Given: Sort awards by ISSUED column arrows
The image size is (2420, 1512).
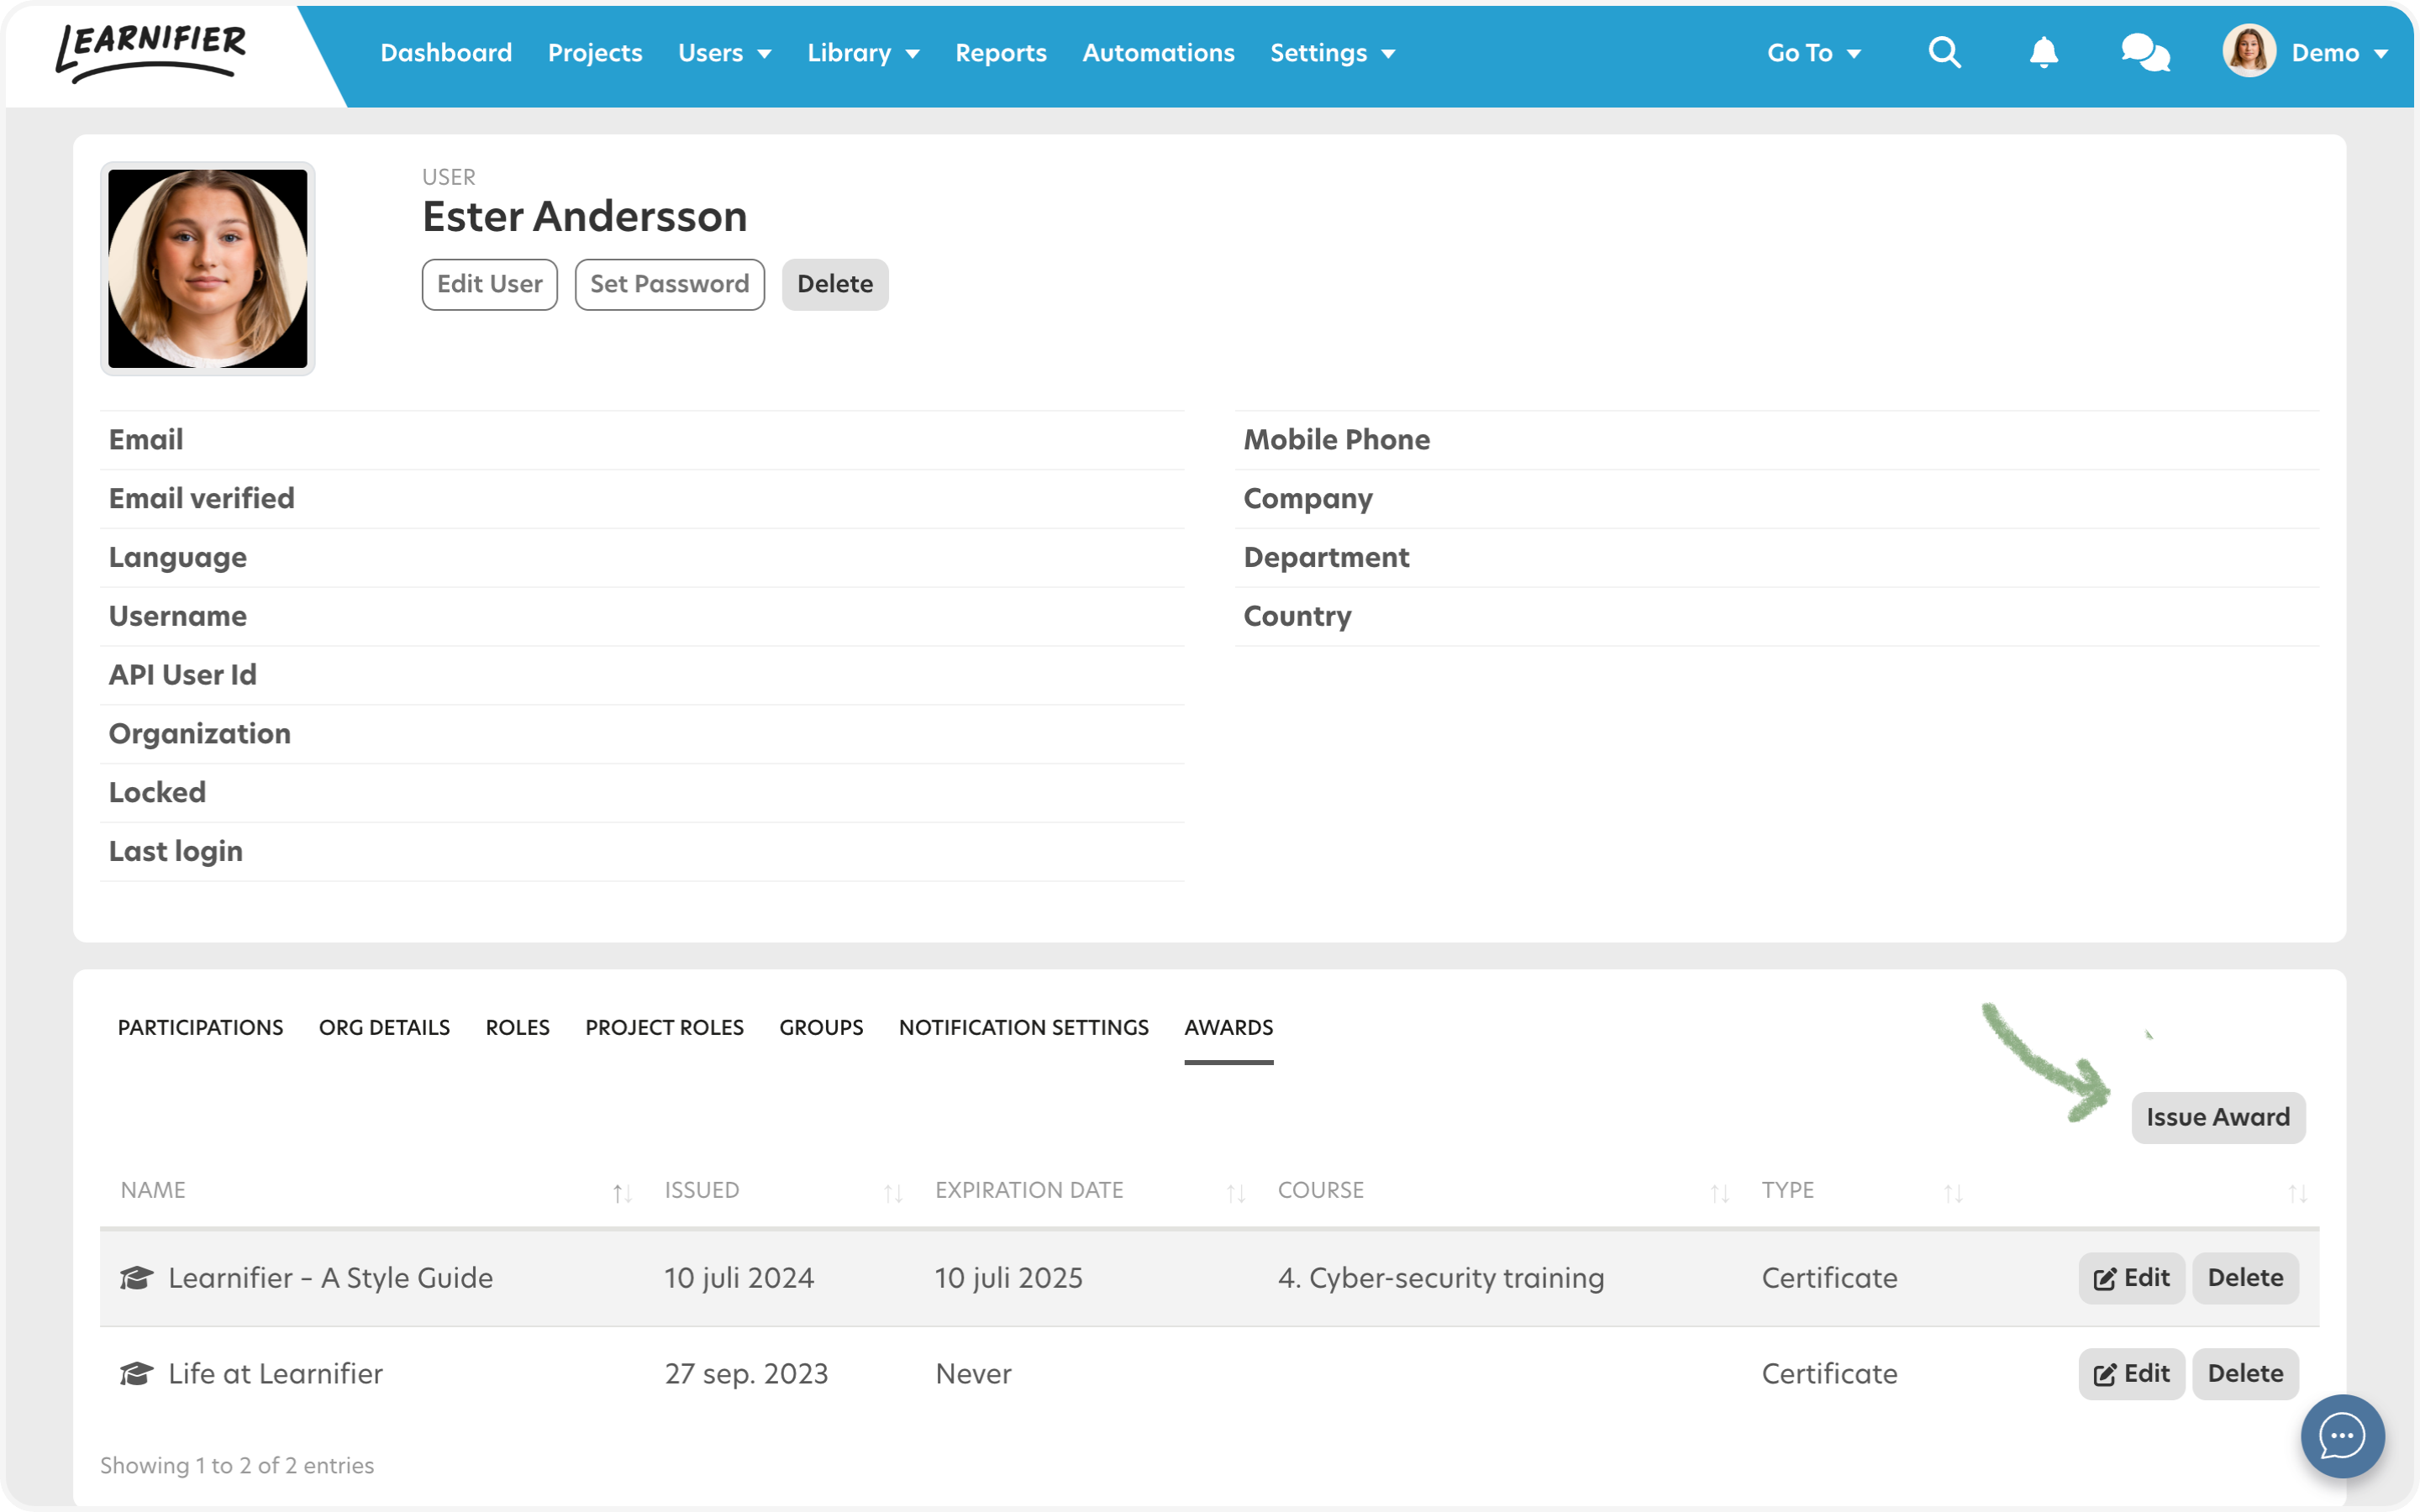Looking at the screenshot, I should (x=893, y=1192).
